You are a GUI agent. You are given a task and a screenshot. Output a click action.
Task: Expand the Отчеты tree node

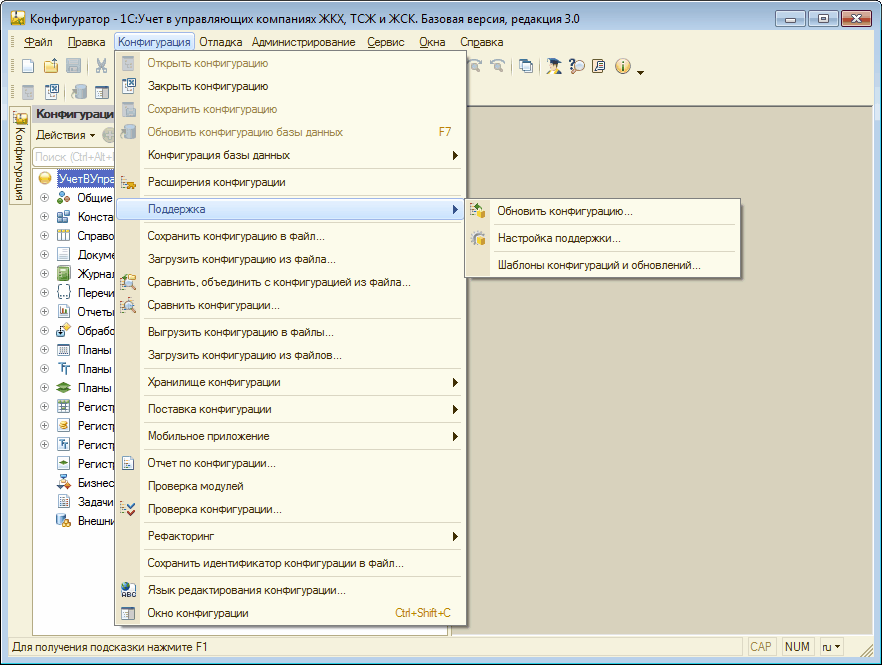44,311
